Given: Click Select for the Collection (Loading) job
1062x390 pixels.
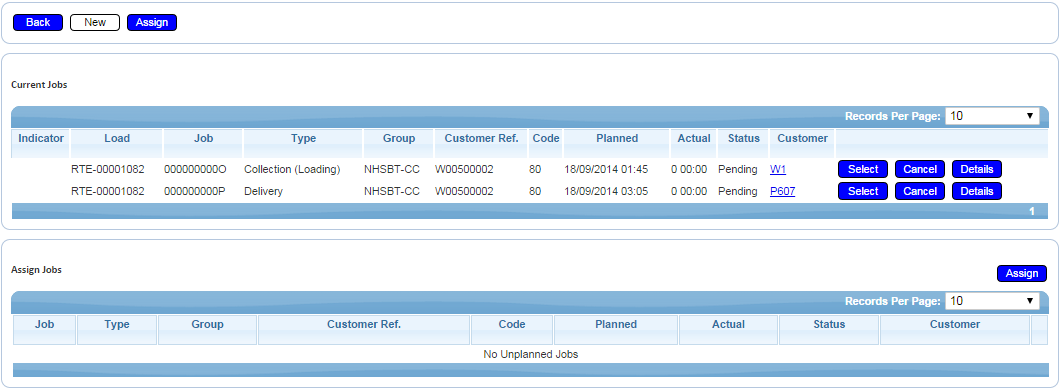Looking at the screenshot, I should coord(863,169).
